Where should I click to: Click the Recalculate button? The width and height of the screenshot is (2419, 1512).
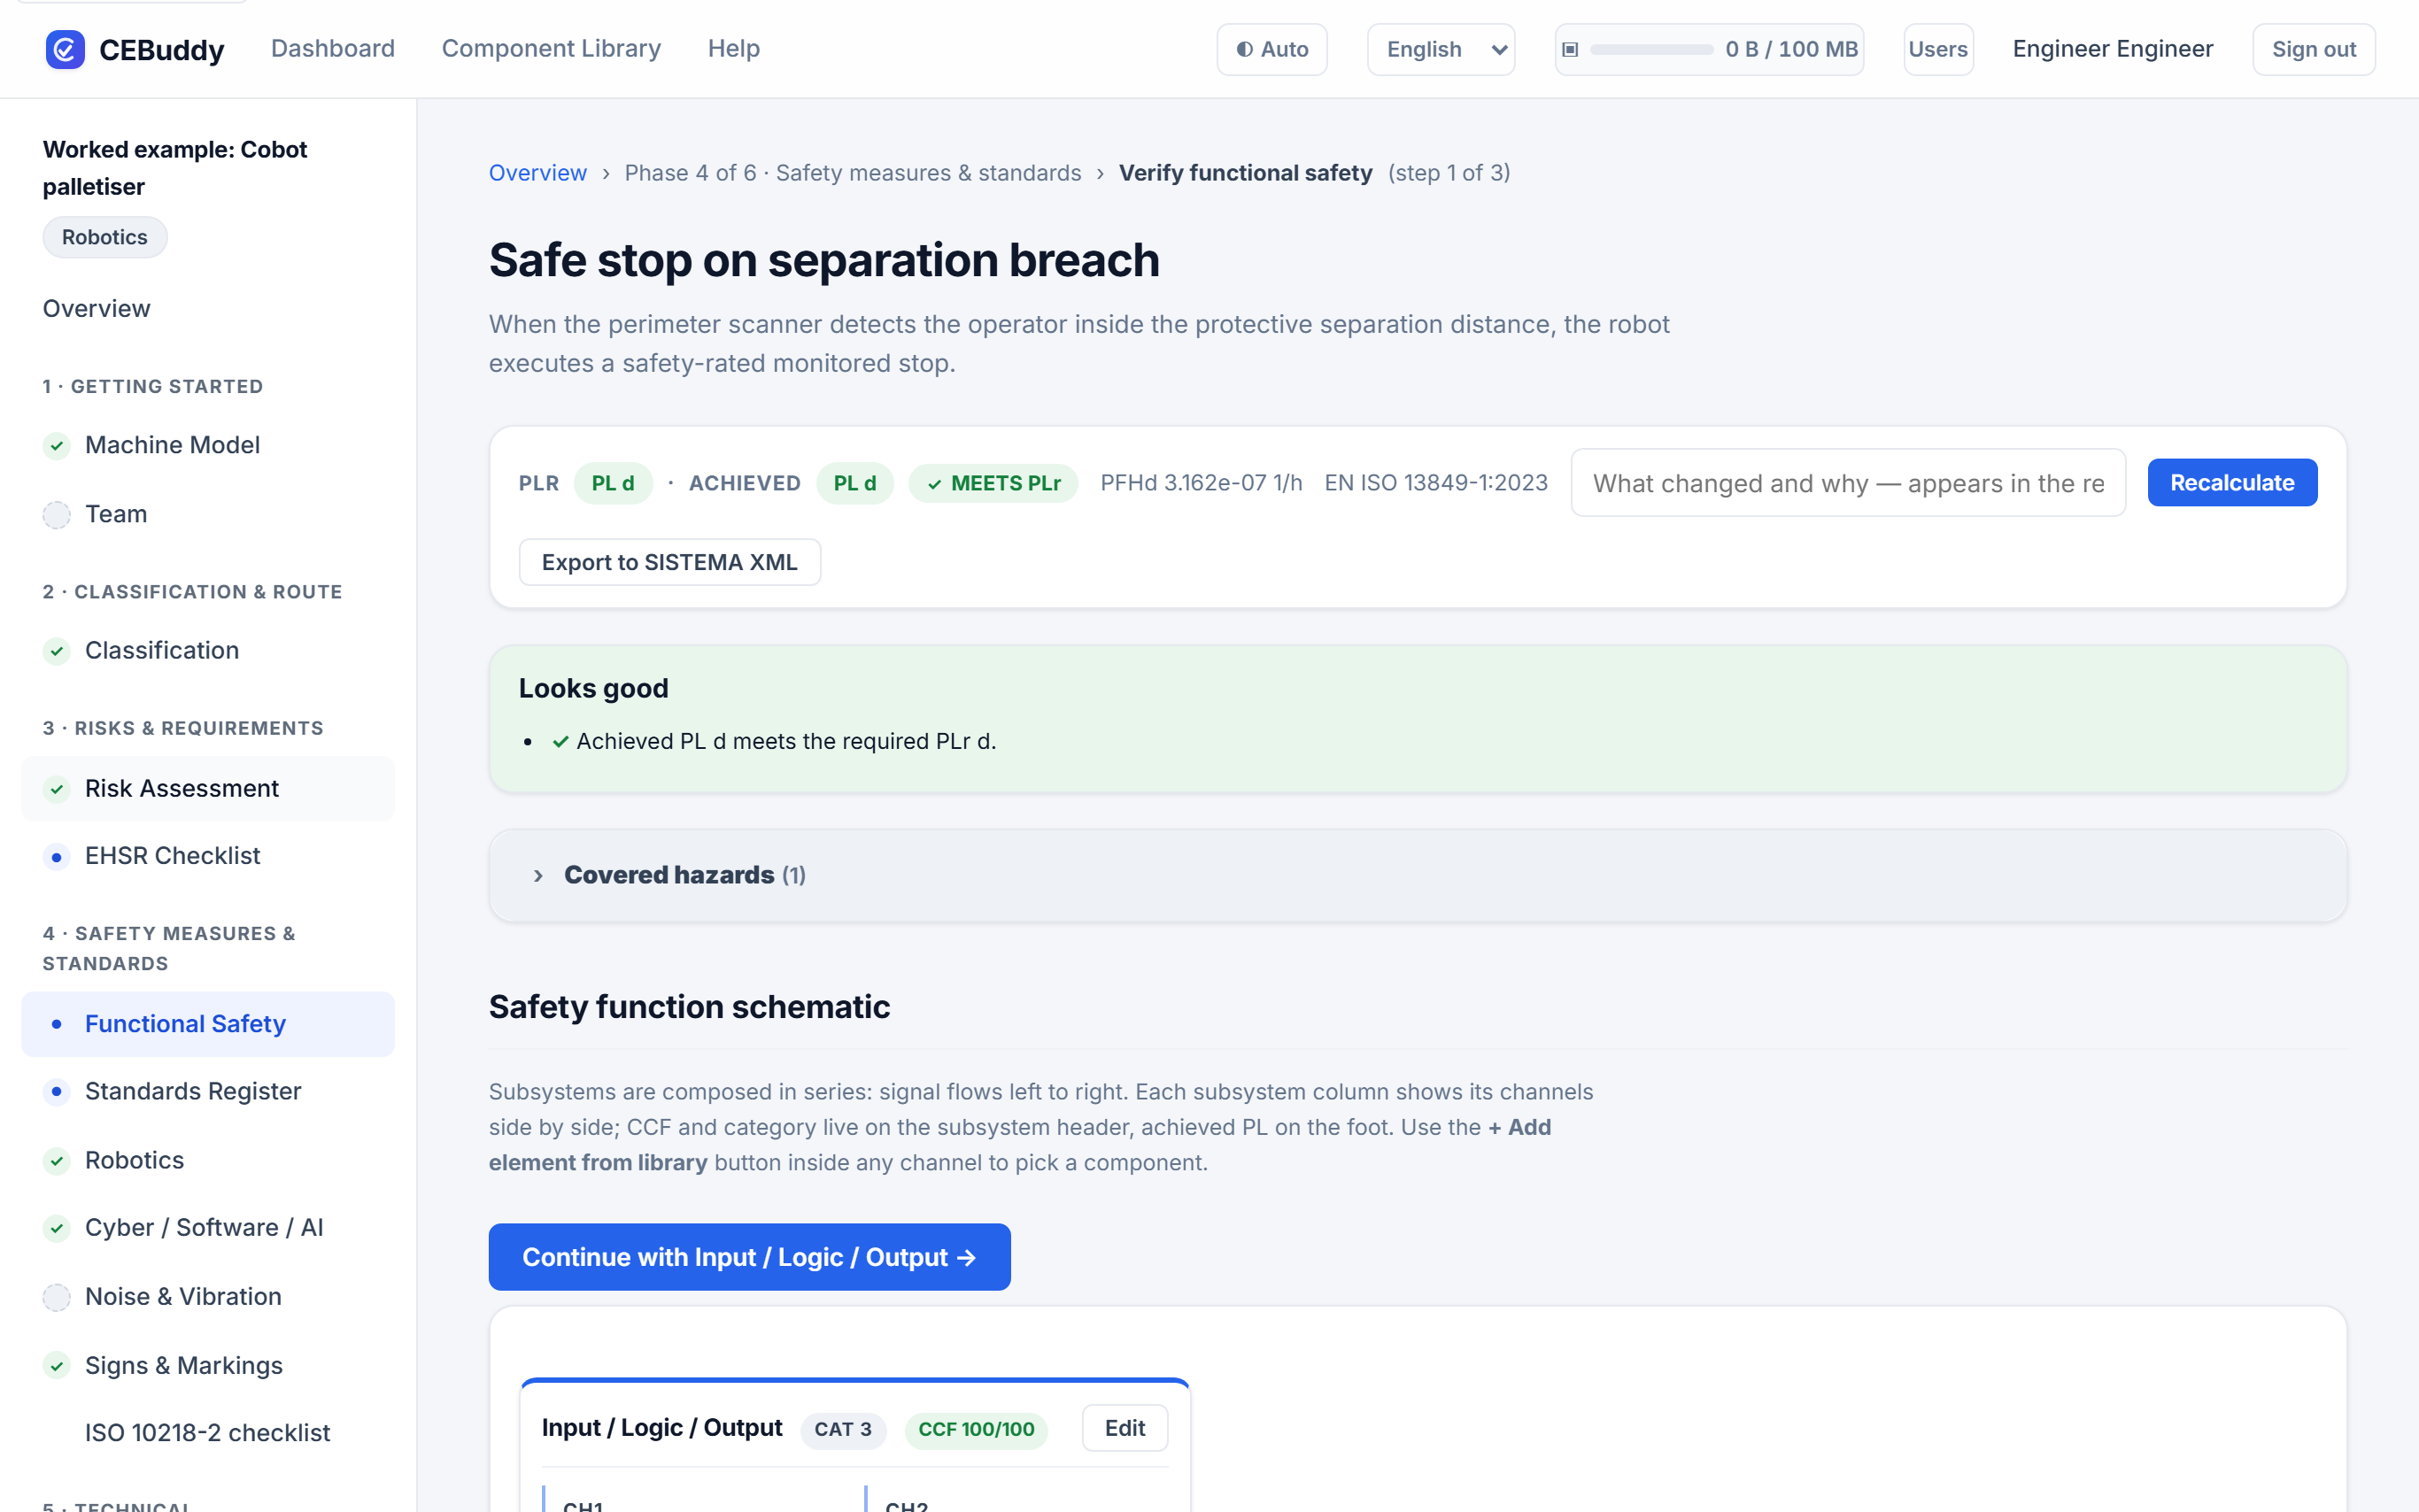[2232, 483]
